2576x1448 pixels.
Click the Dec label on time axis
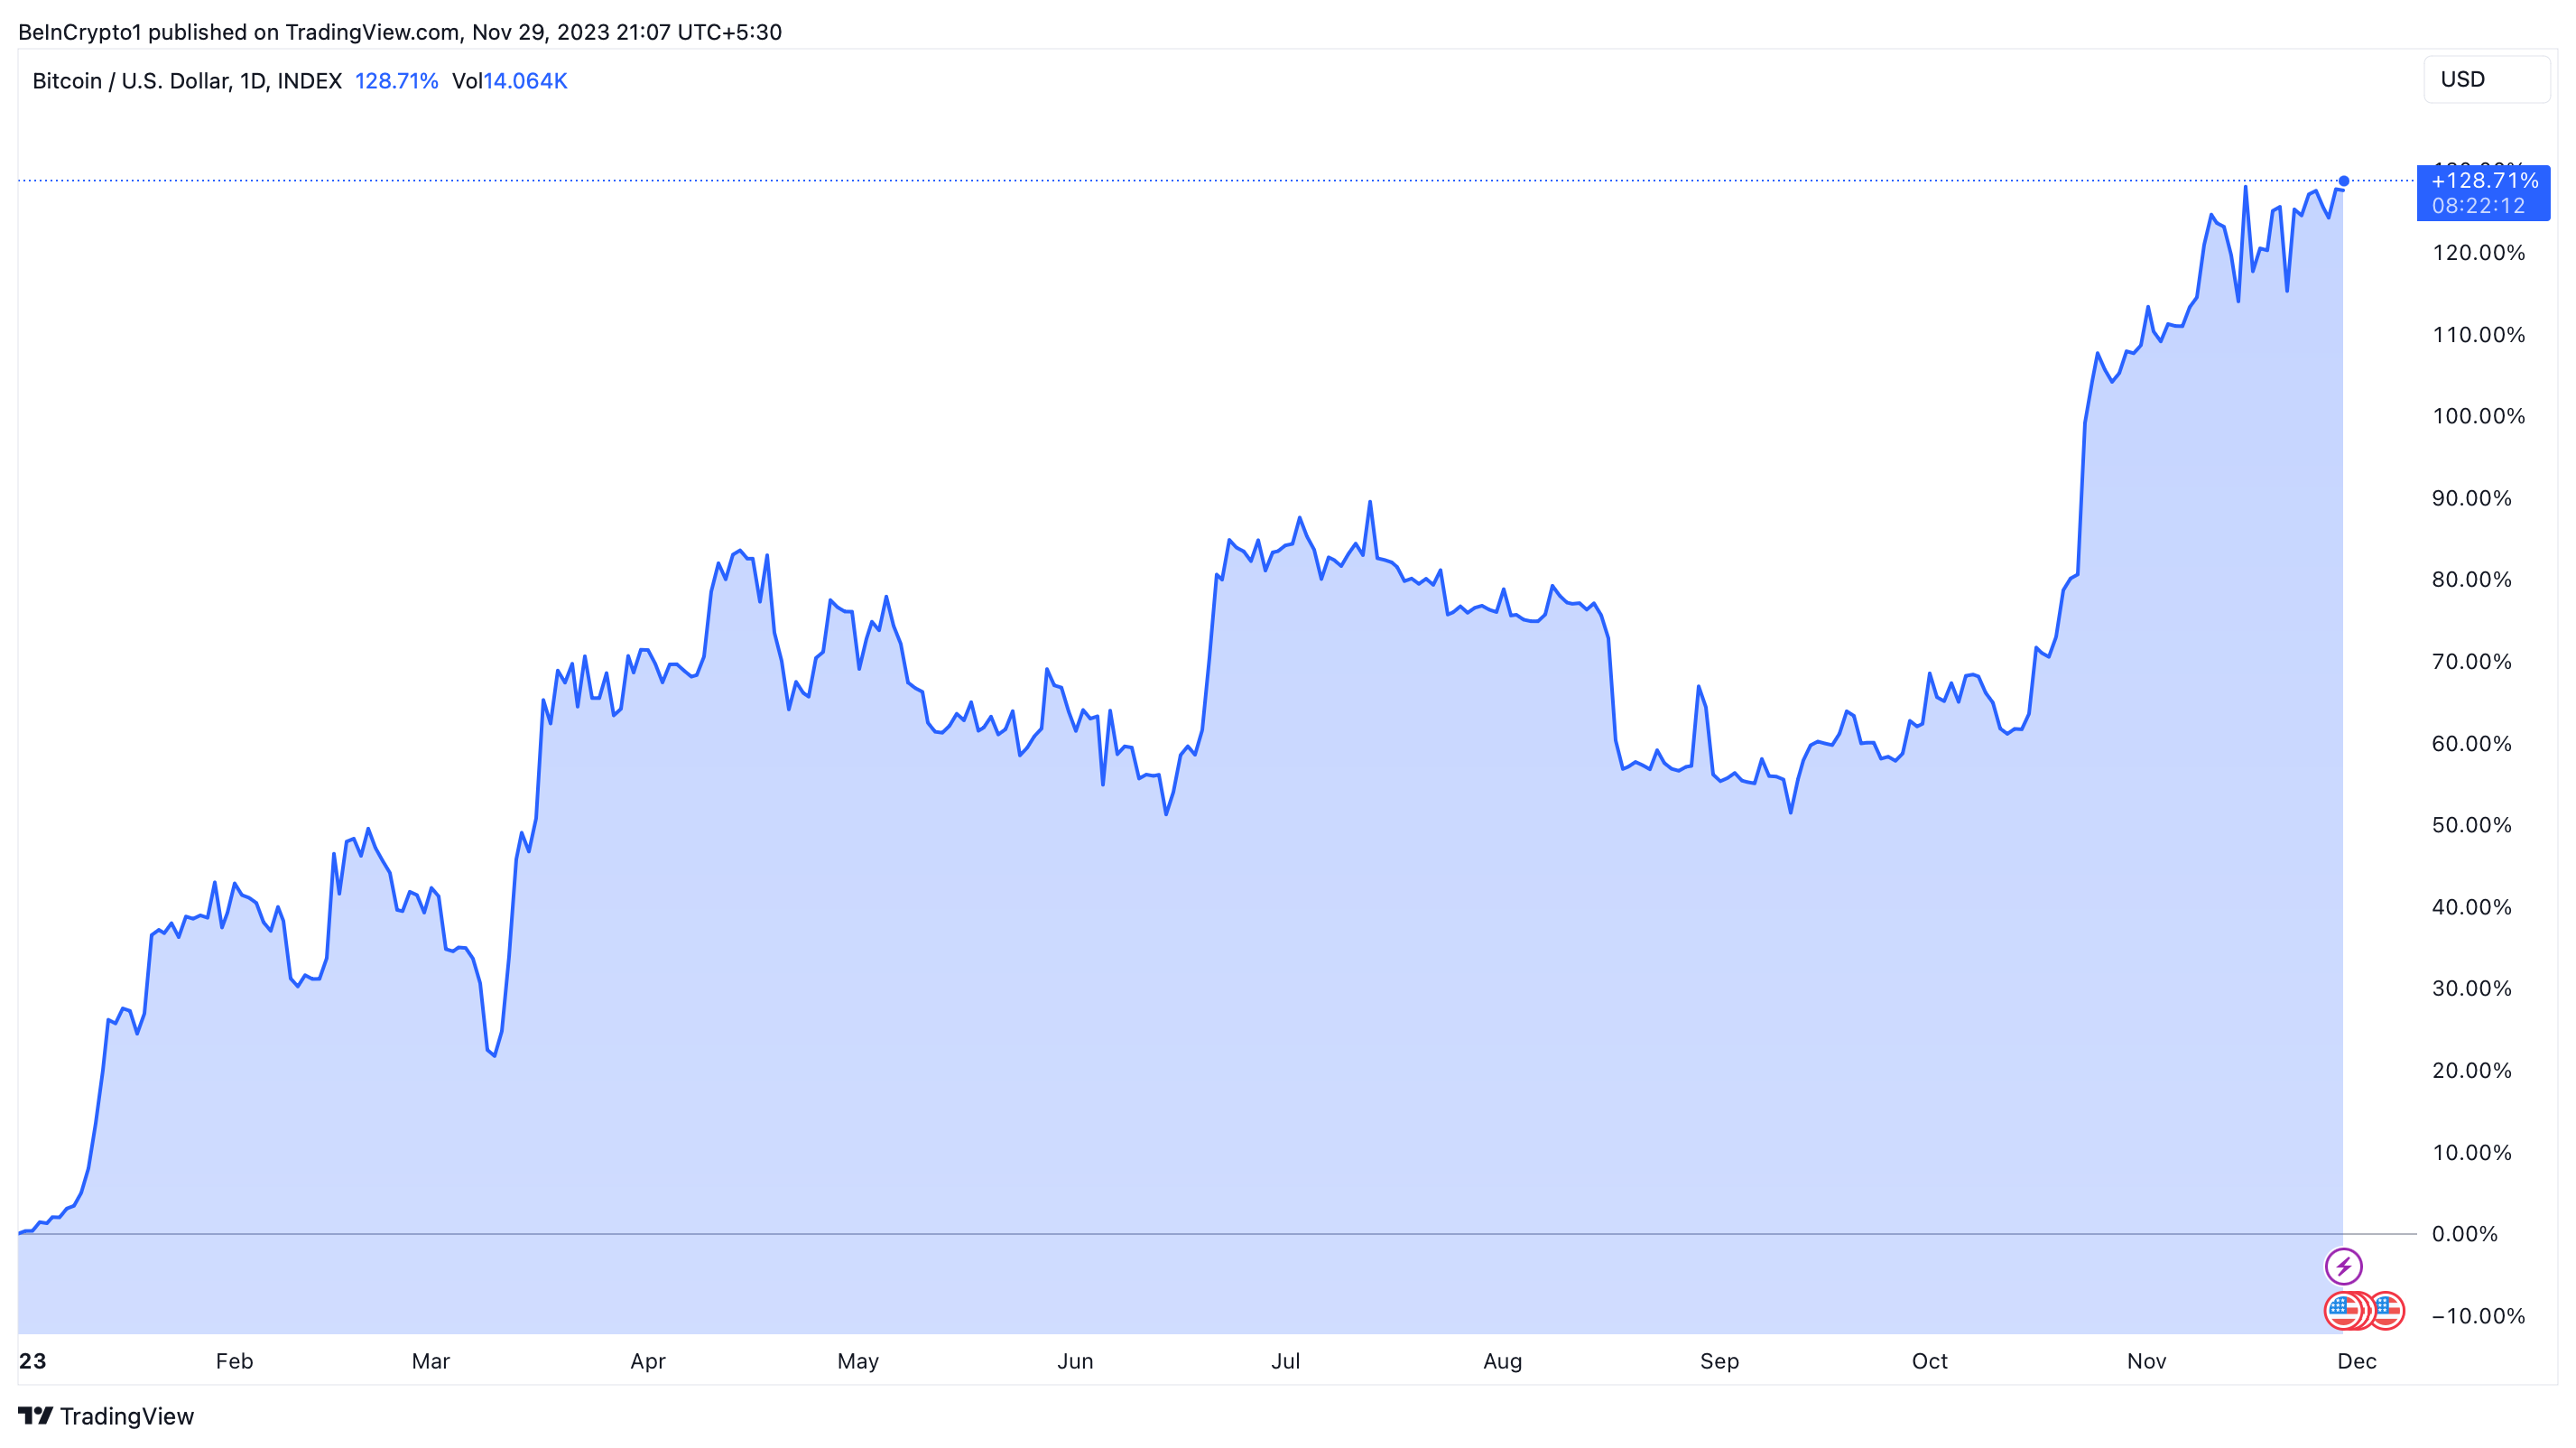(2356, 1361)
